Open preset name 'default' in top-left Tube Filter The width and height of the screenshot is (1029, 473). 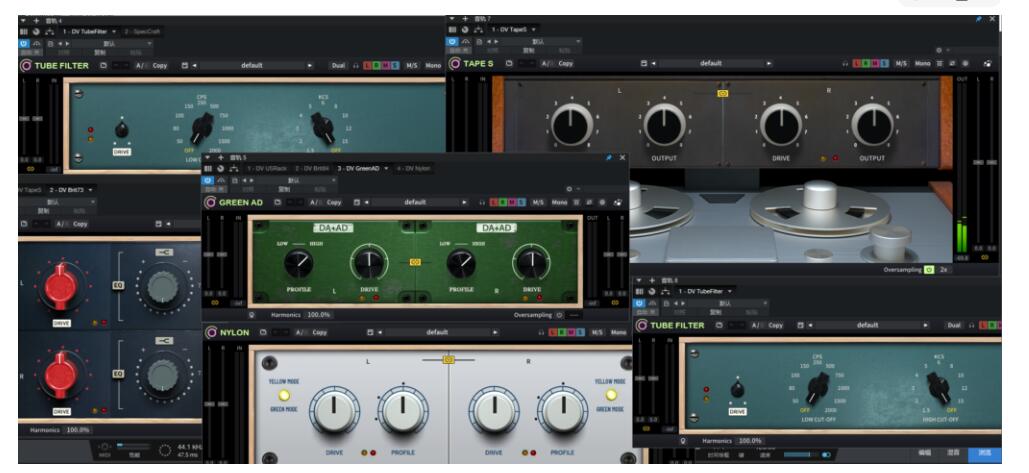coord(252,66)
